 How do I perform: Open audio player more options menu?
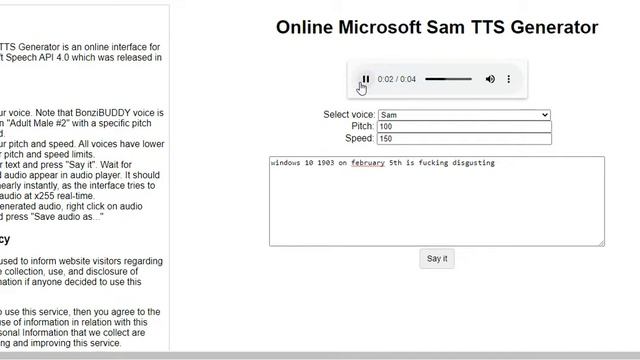pos(509,79)
